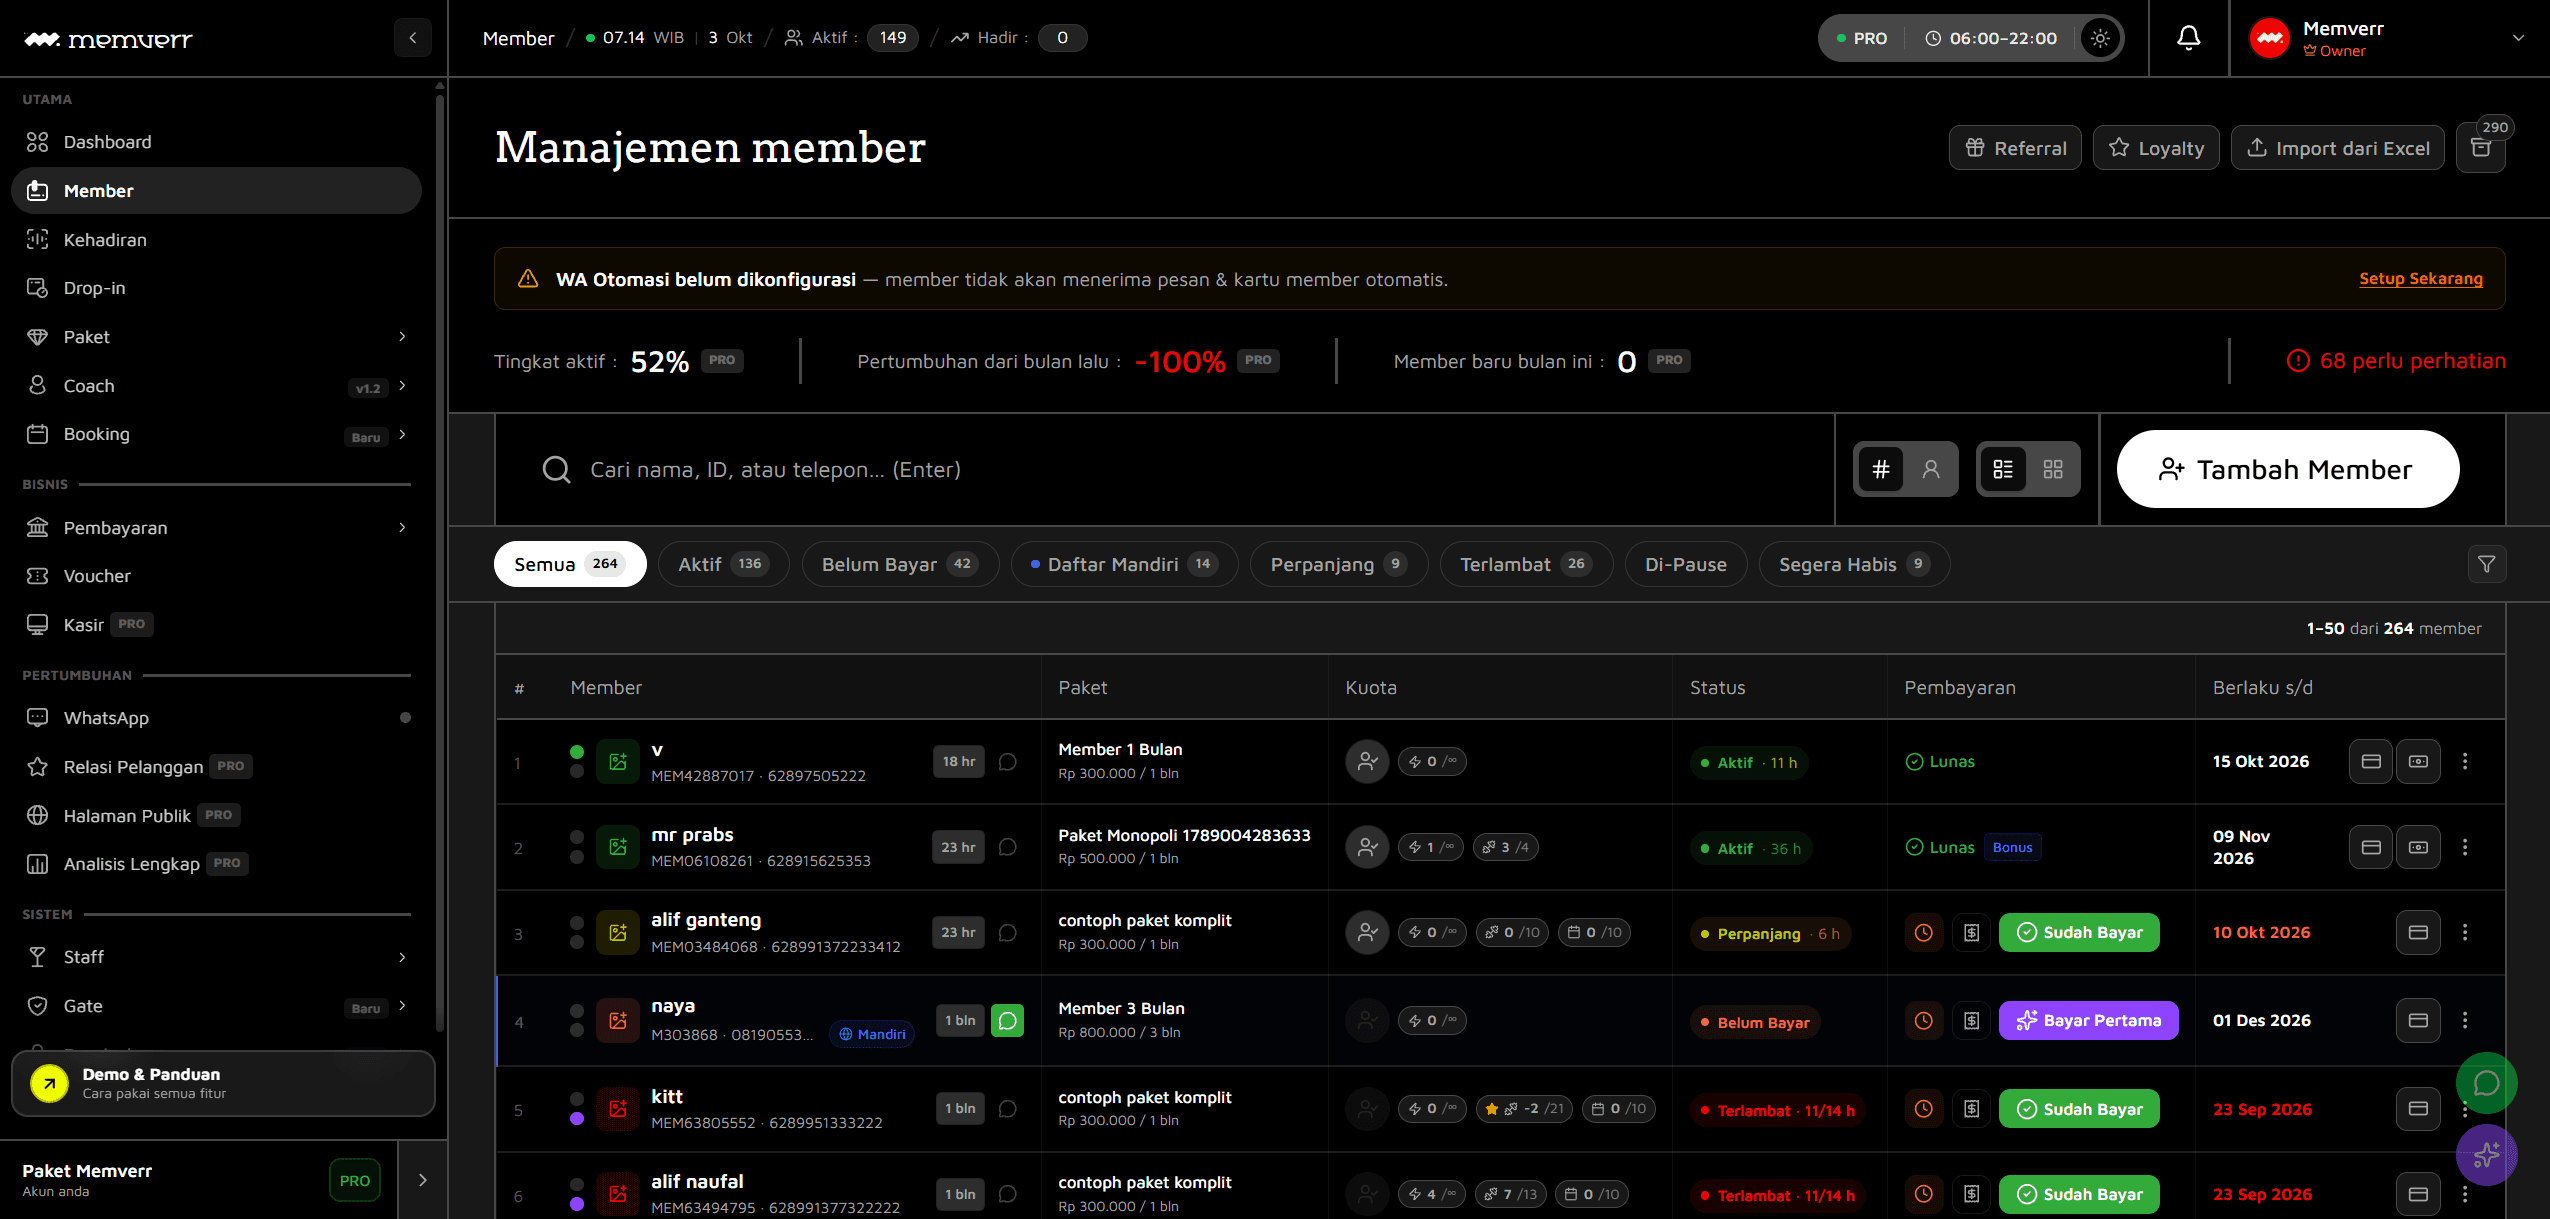
Task: Expand the Paket Memverr arrow at bottom
Action: 423,1180
